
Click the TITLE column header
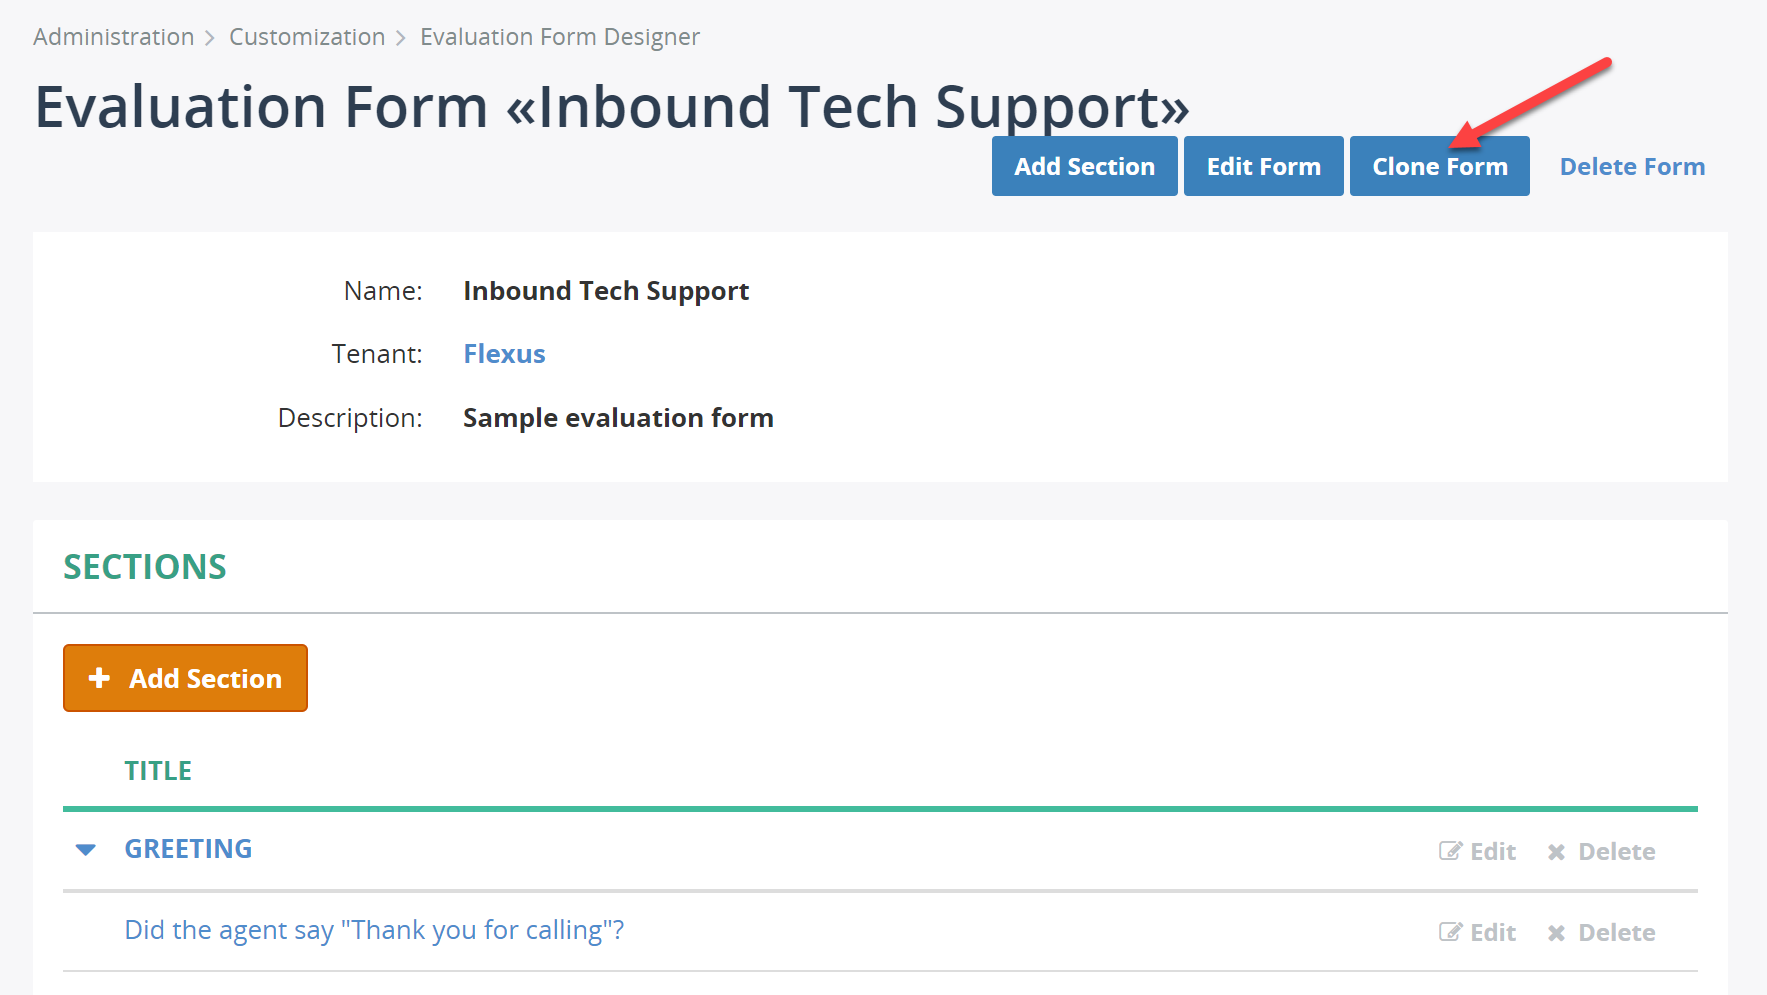coord(158,771)
